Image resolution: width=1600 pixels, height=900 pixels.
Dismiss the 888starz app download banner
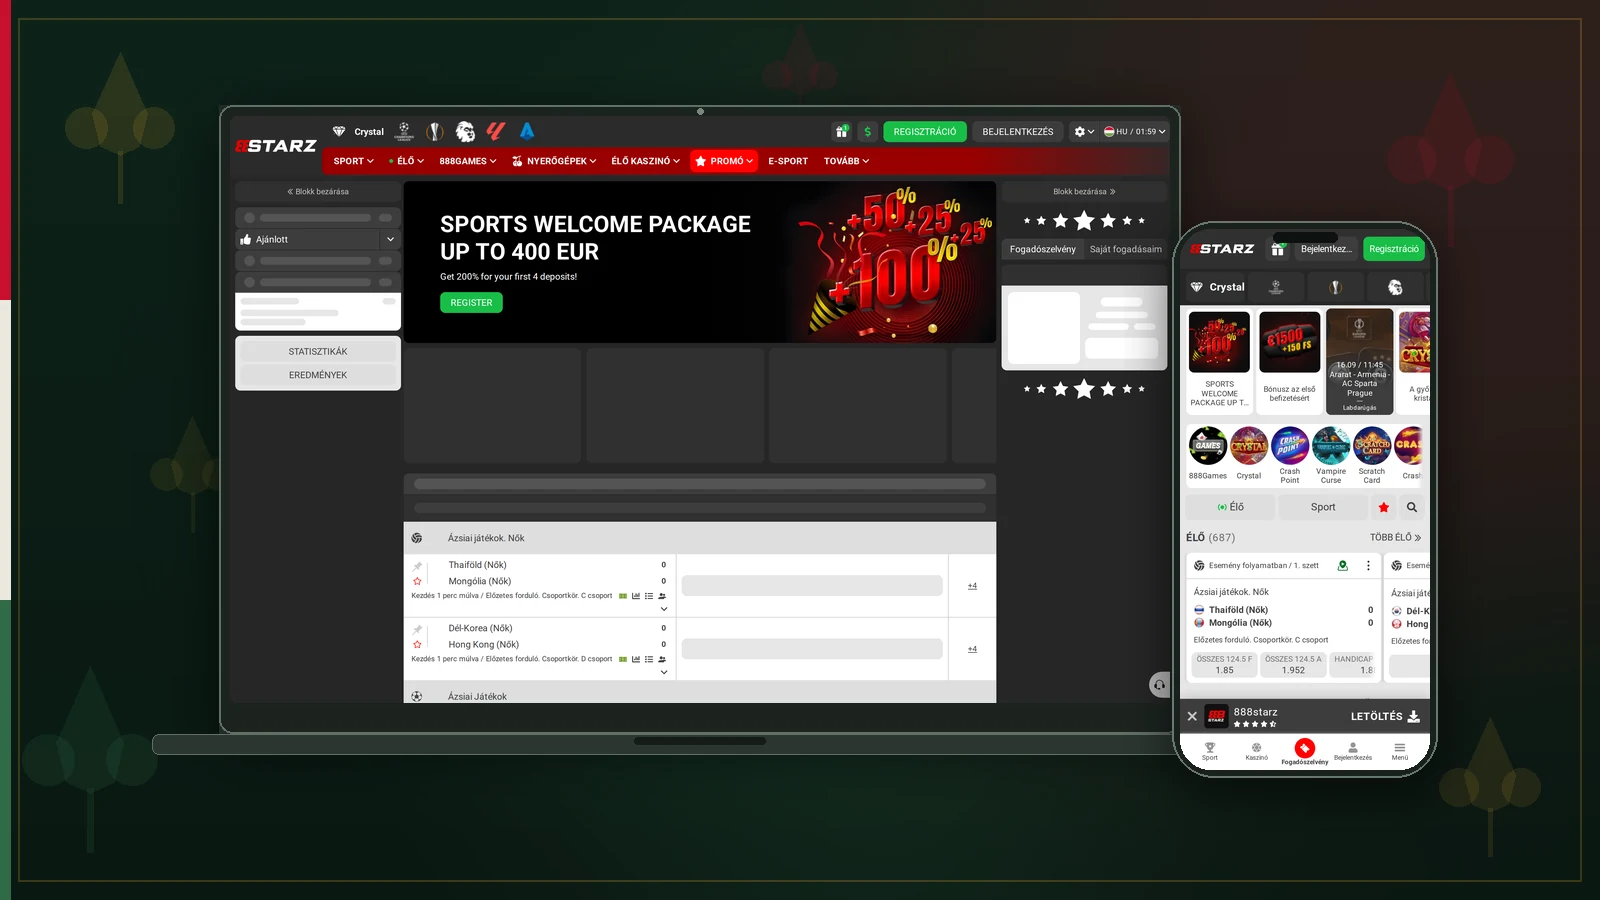tap(1192, 716)
